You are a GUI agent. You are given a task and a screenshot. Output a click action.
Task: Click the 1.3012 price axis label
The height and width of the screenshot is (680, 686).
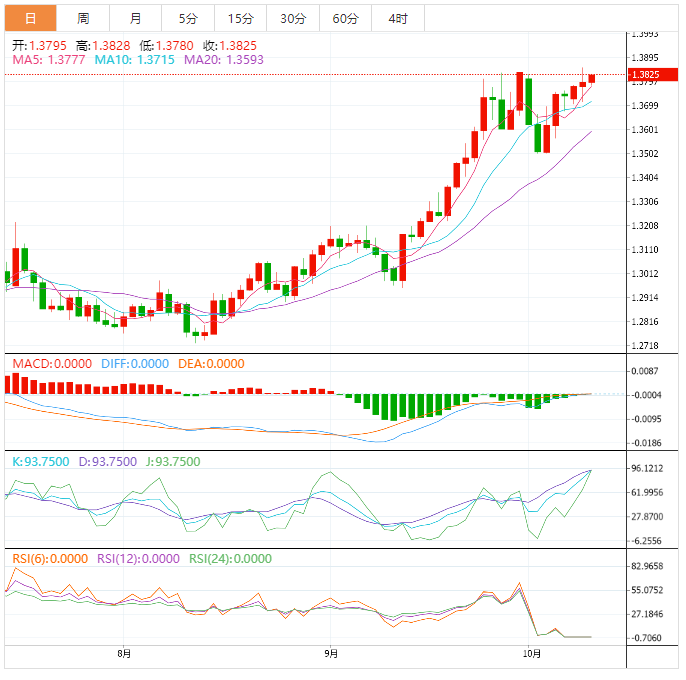click(x=645, y=274)
